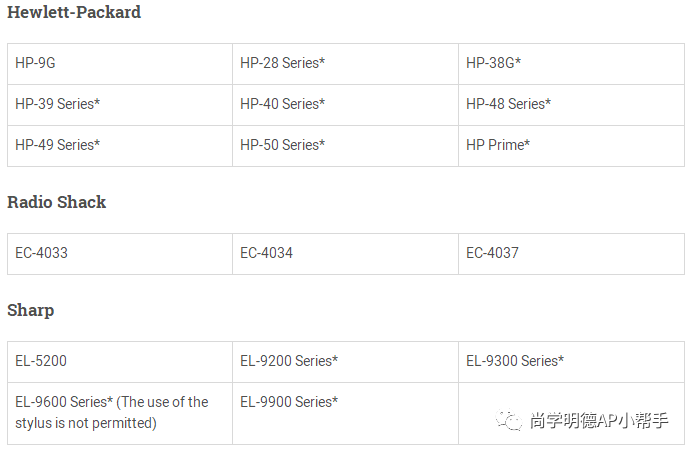
Task: Click the WeChat logo icon in watermark
Action: pyautogui.click(x=509, y=419)
